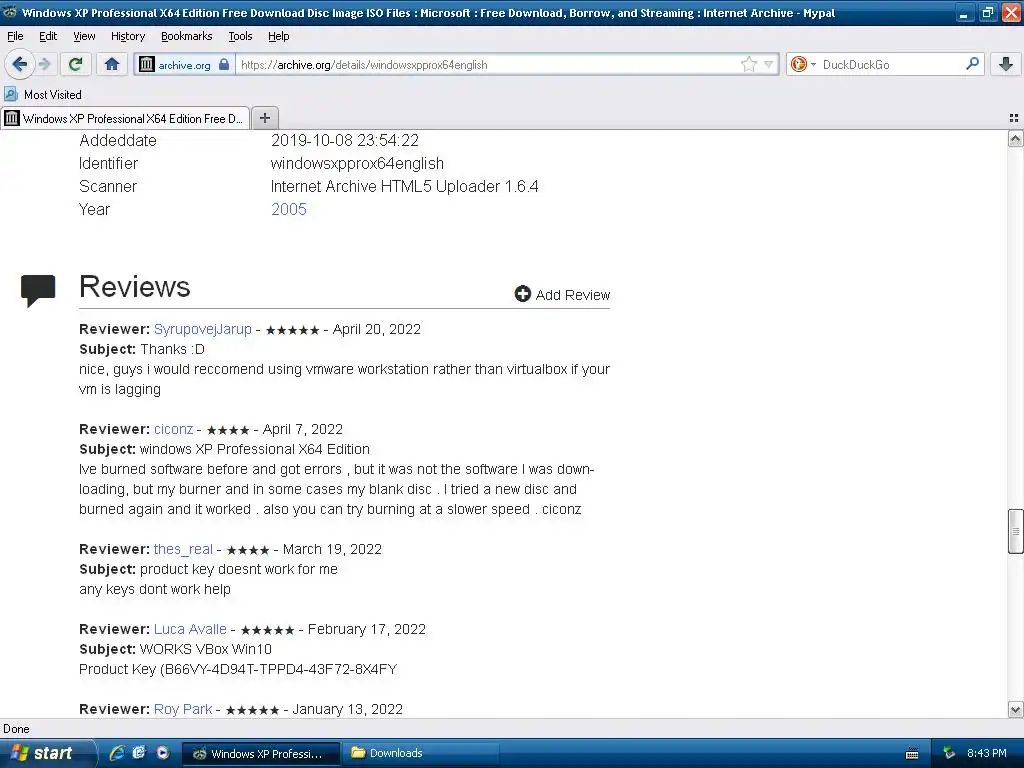The image size is (1024, 768).
Task: Open a new tab with plus button
Action: coord(264,118)
